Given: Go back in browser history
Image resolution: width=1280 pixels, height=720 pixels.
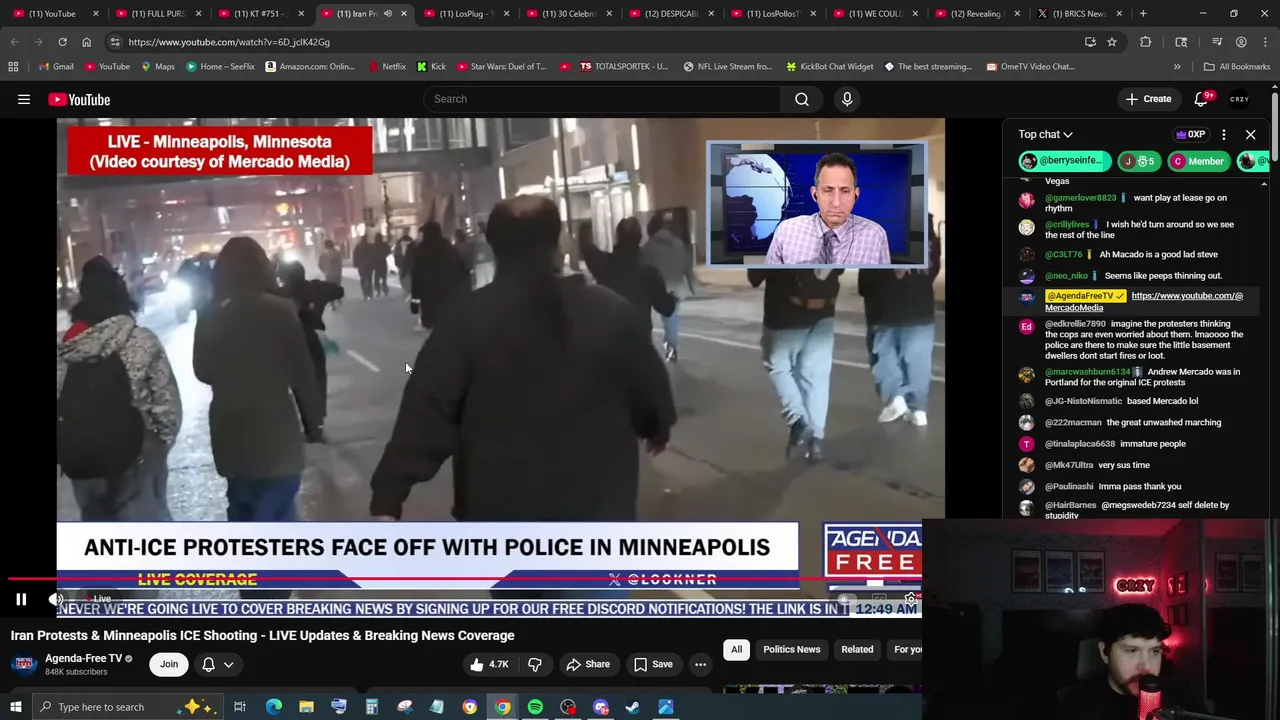Looking at the screenshot, I should coord(15,42).
